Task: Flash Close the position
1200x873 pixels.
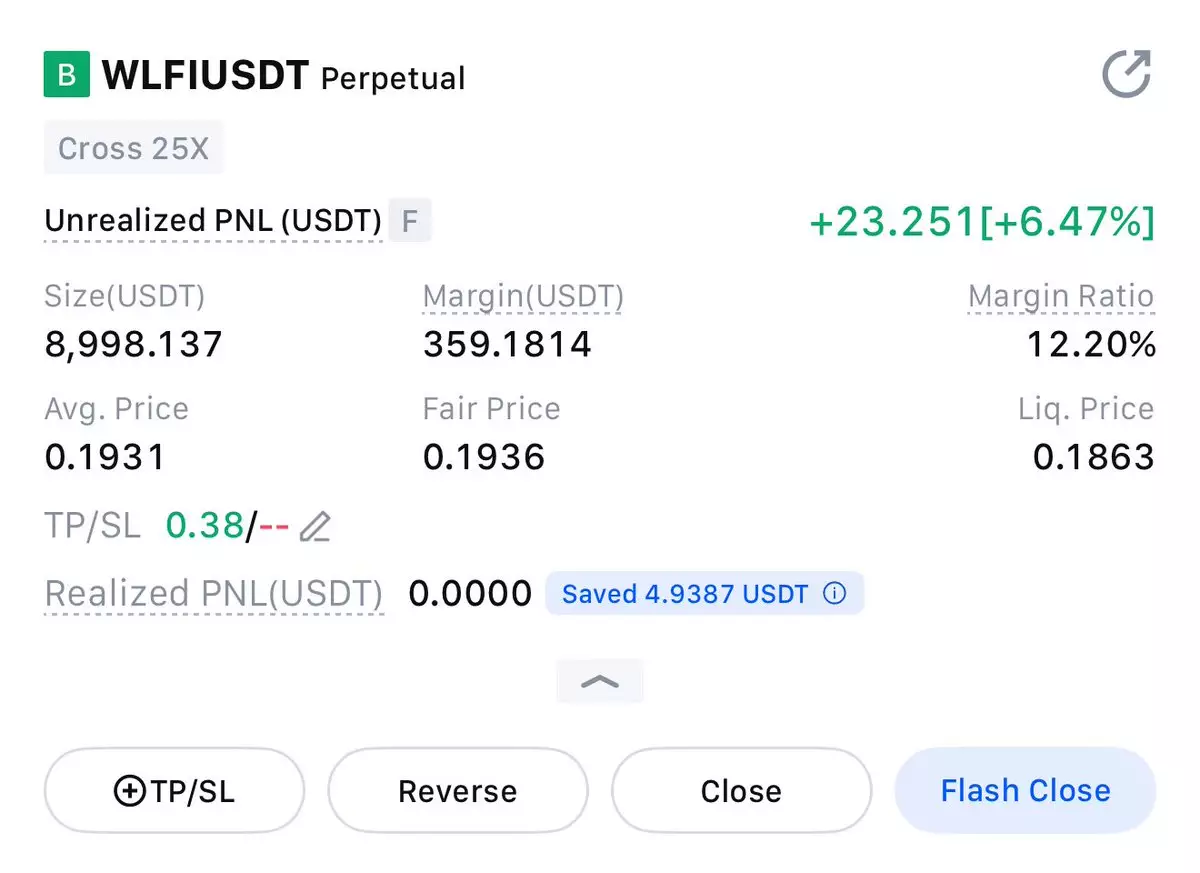Action: coord(1026,790)
